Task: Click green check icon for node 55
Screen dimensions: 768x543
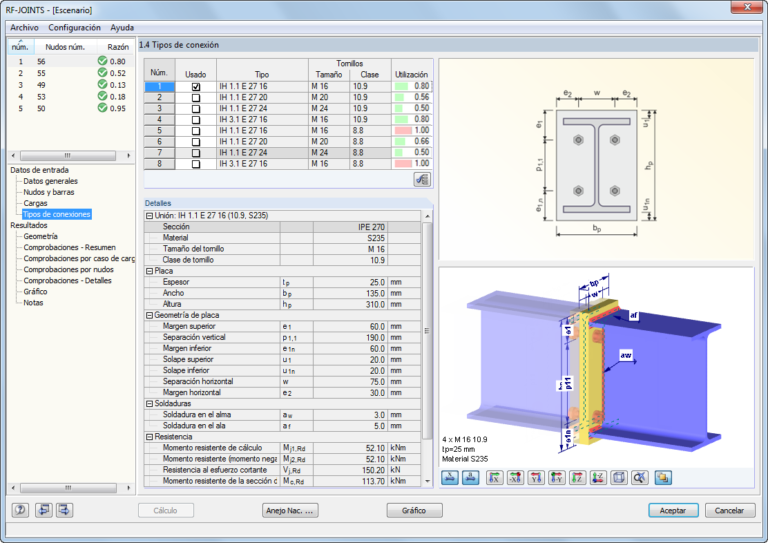Action: point(102,72)
